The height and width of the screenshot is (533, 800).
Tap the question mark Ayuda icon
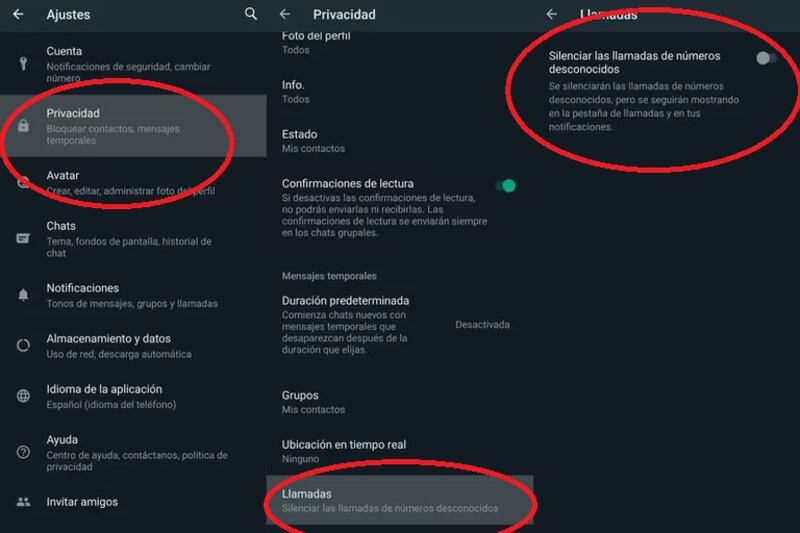tap(23, 452)
